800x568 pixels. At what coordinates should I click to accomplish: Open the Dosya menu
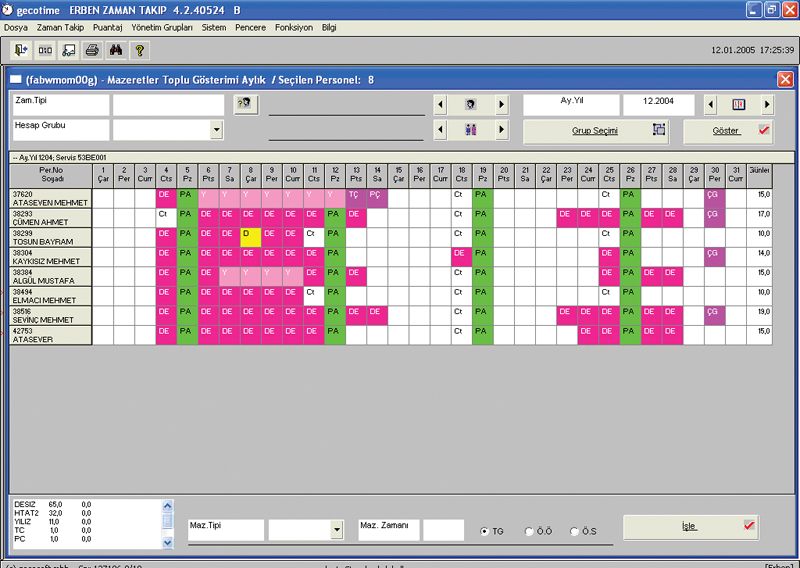point(16,28)
